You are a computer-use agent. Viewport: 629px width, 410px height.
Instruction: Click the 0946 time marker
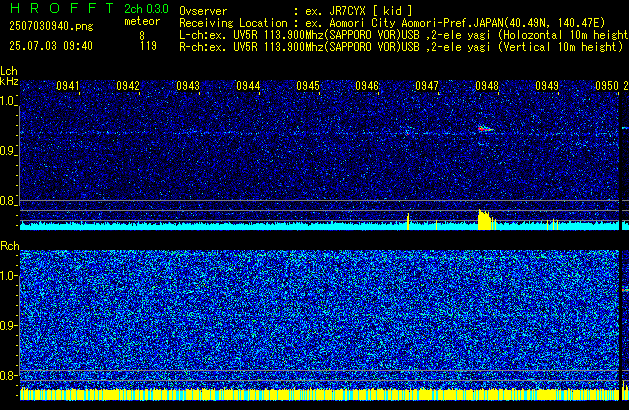[x=367, y=86]
